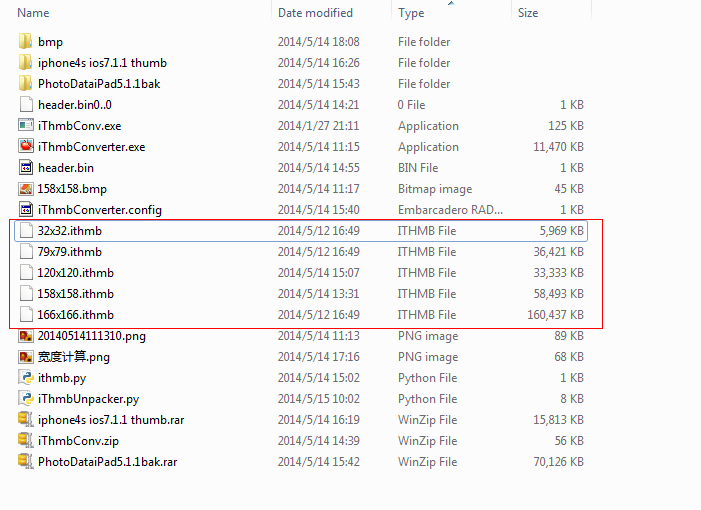
Task: Select the '宽度计算.png' file name
Action: (x=74, y=357)
